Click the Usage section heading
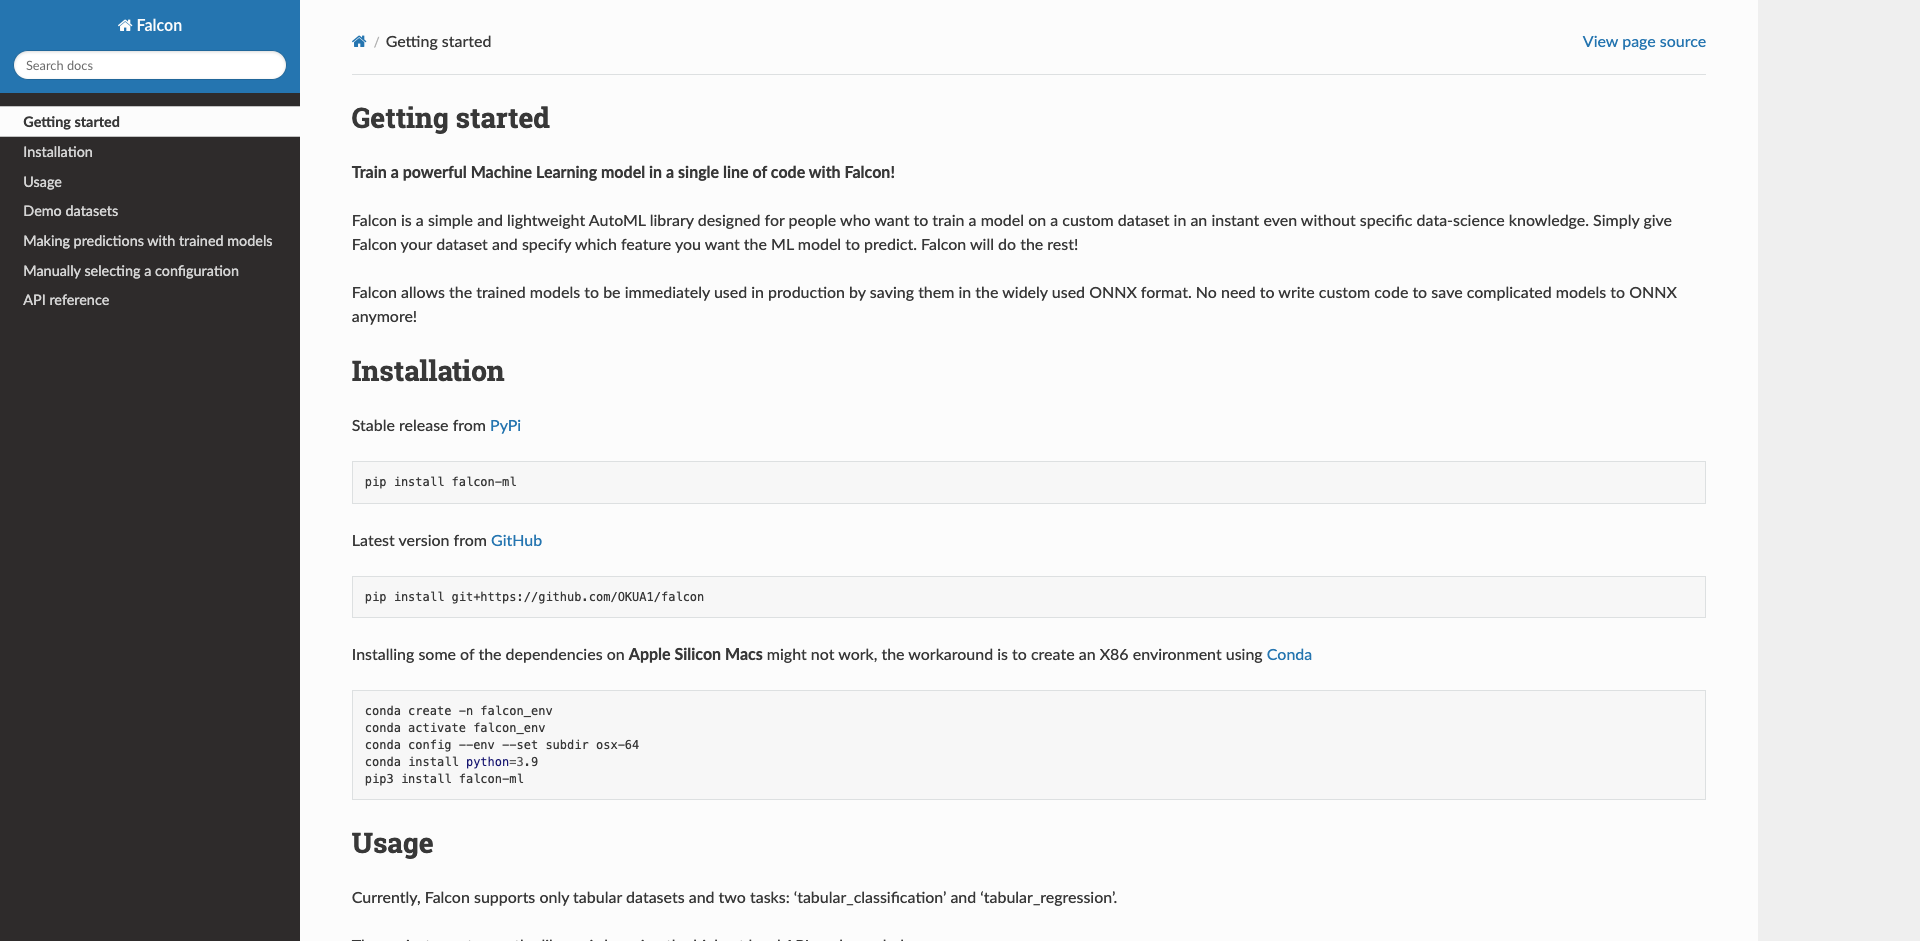The height and width of the screenshot is (941, 1920). pos(393,844)
